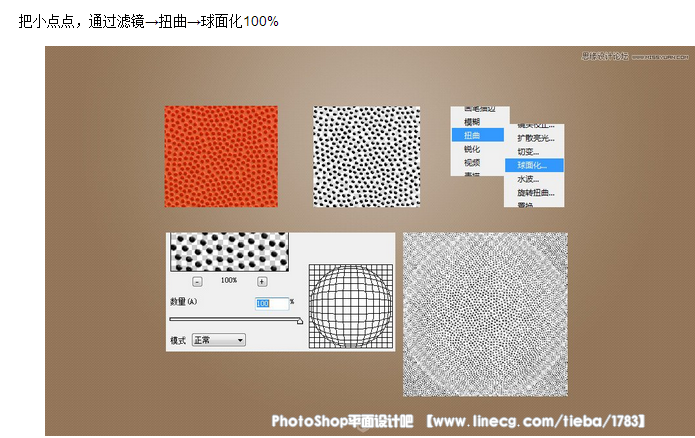Click the 数量 amount slider handle
695x438 pixels.
[x=300, y=321]
